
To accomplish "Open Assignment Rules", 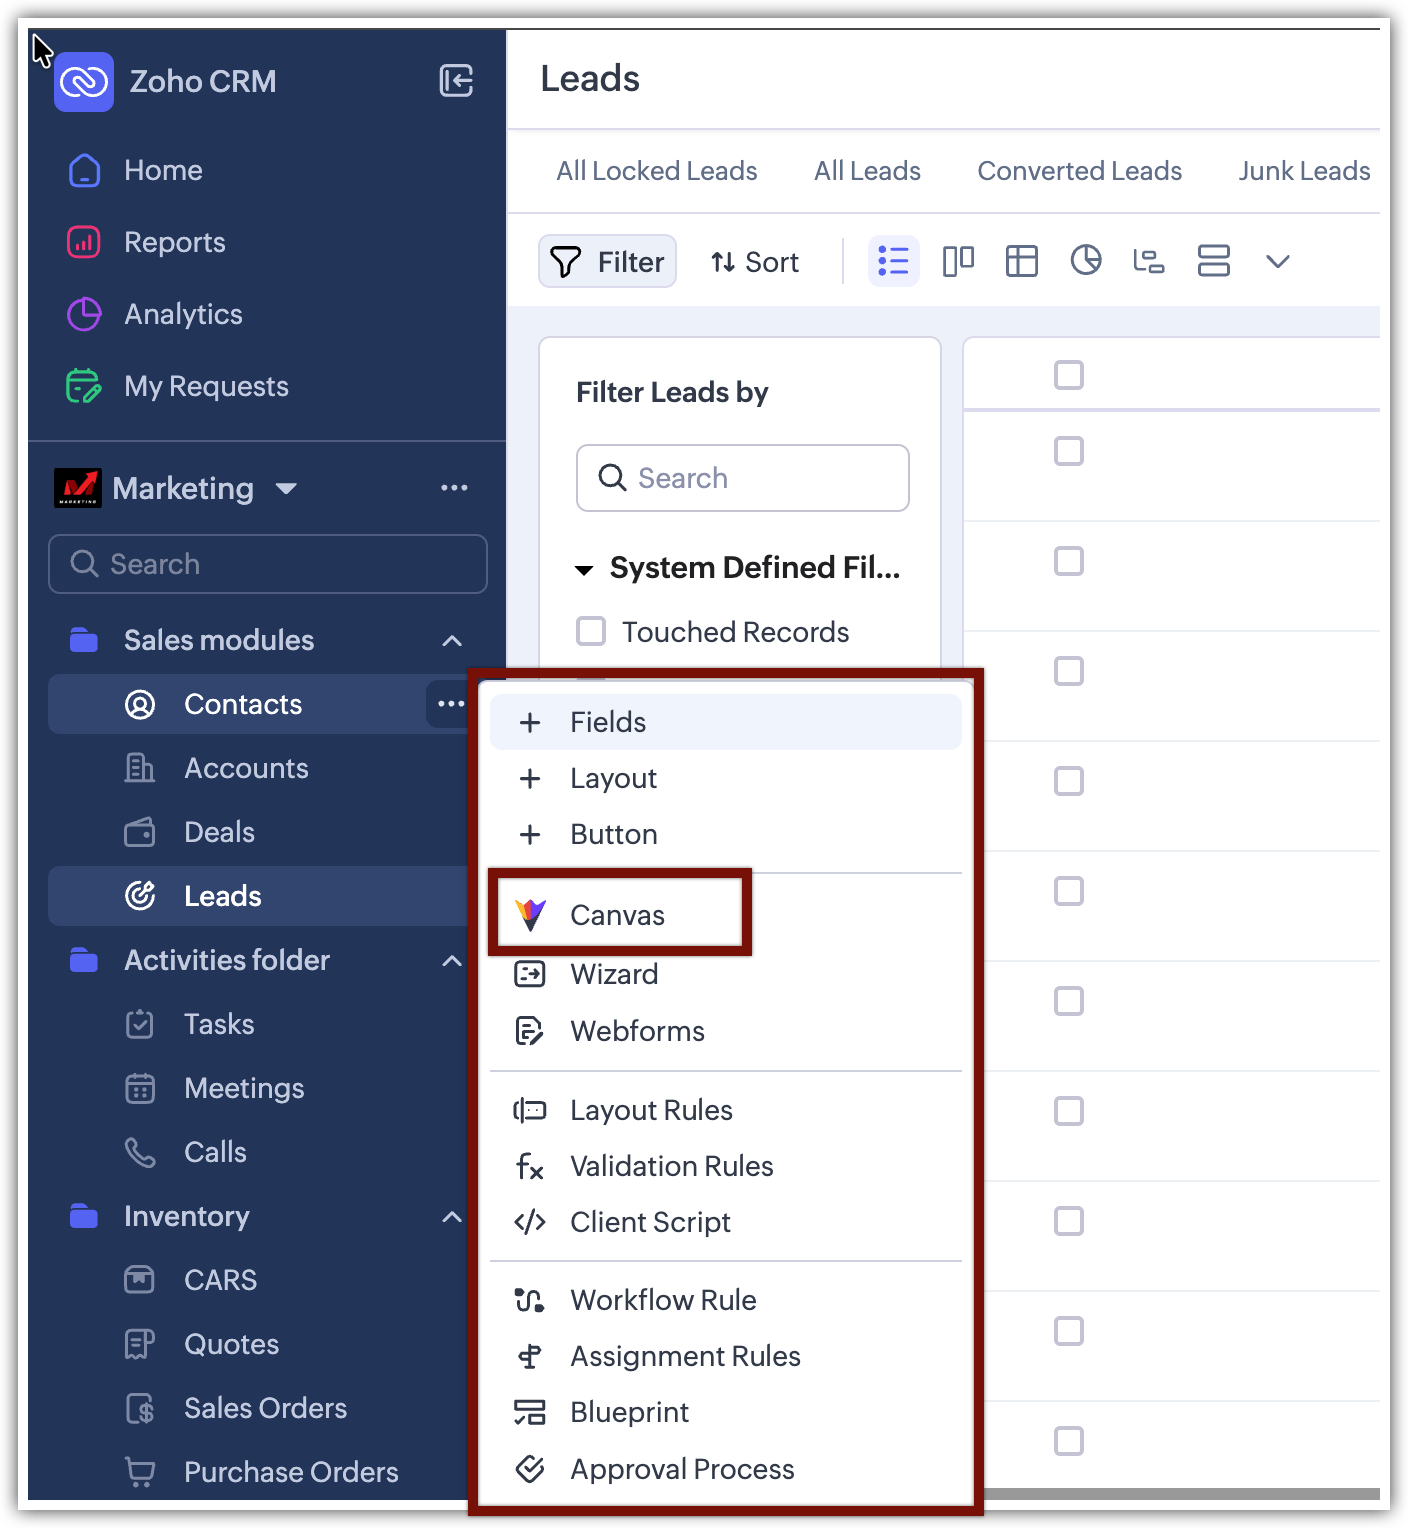I will tap(685, 1356).
